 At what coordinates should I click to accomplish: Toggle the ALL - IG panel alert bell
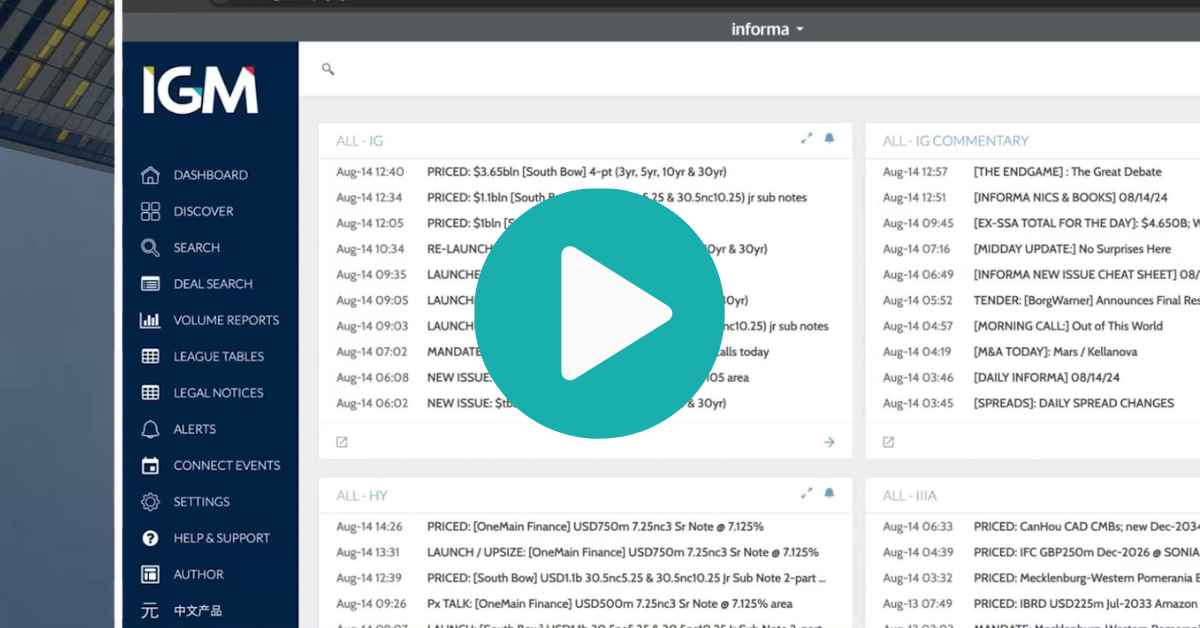click(x=829, y=139)
